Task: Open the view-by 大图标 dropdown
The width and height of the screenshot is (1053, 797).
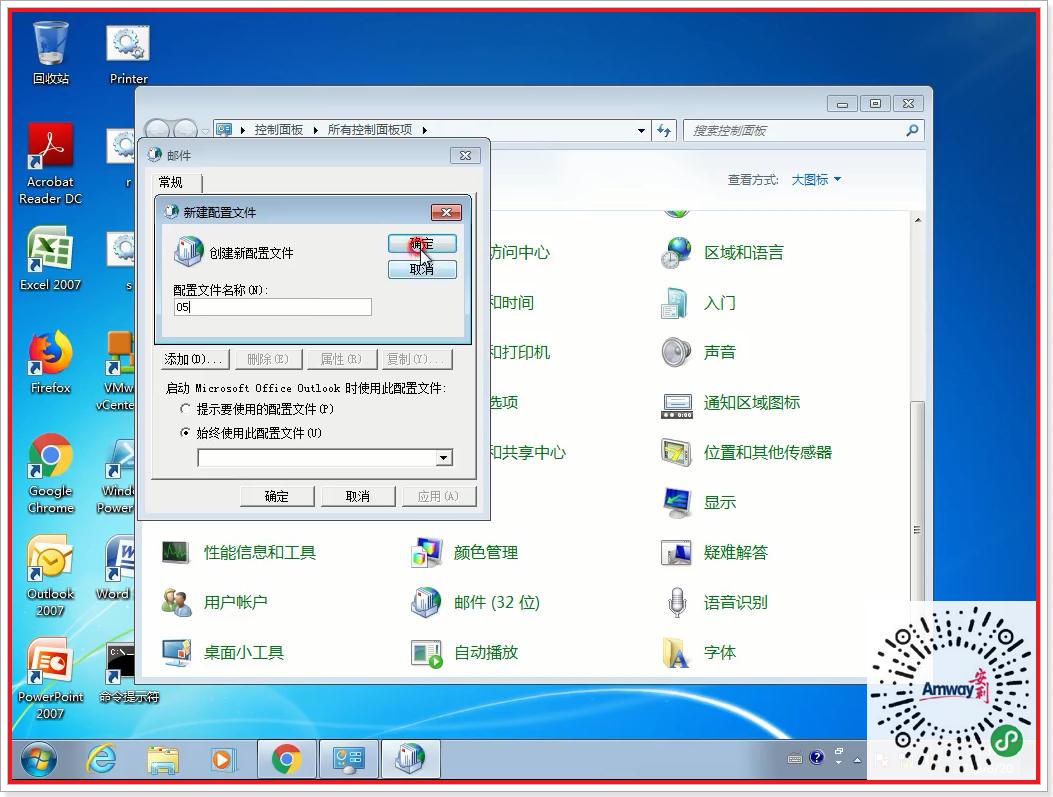Action: (816, 180)
